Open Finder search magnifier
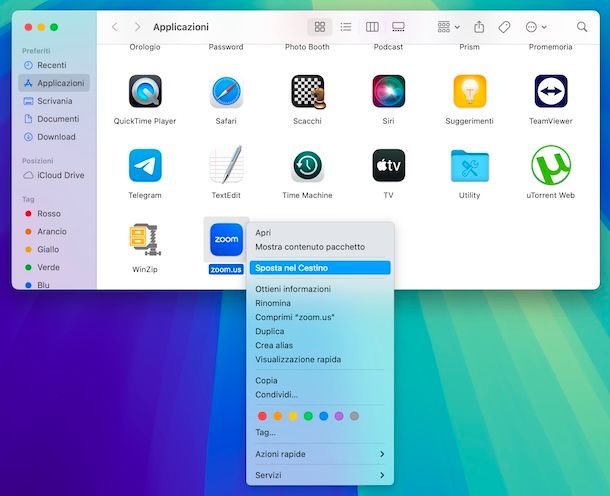 [582, 27]
